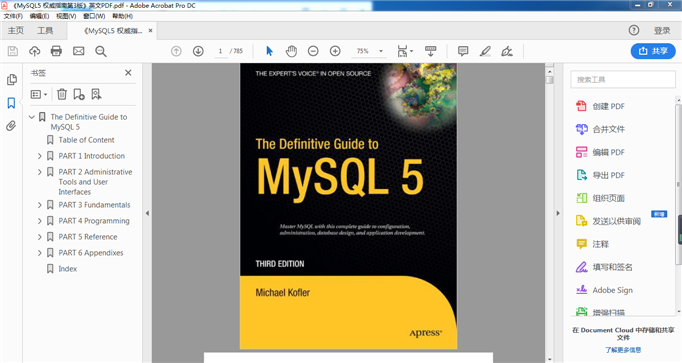Open help question mark icon

634,30
